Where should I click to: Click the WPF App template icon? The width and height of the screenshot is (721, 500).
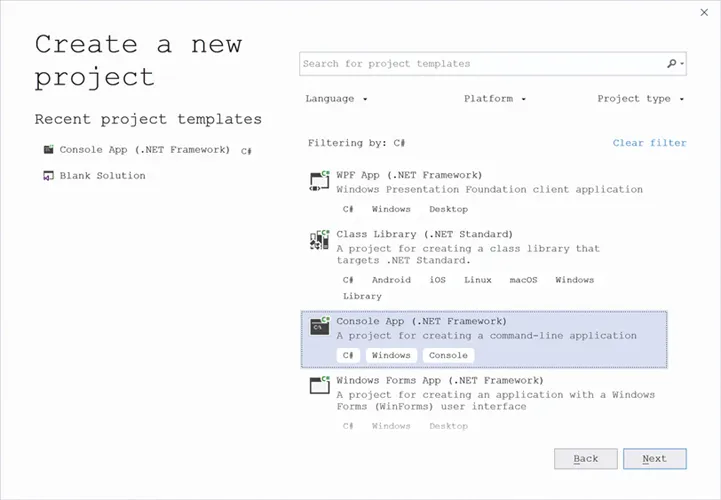319,181
